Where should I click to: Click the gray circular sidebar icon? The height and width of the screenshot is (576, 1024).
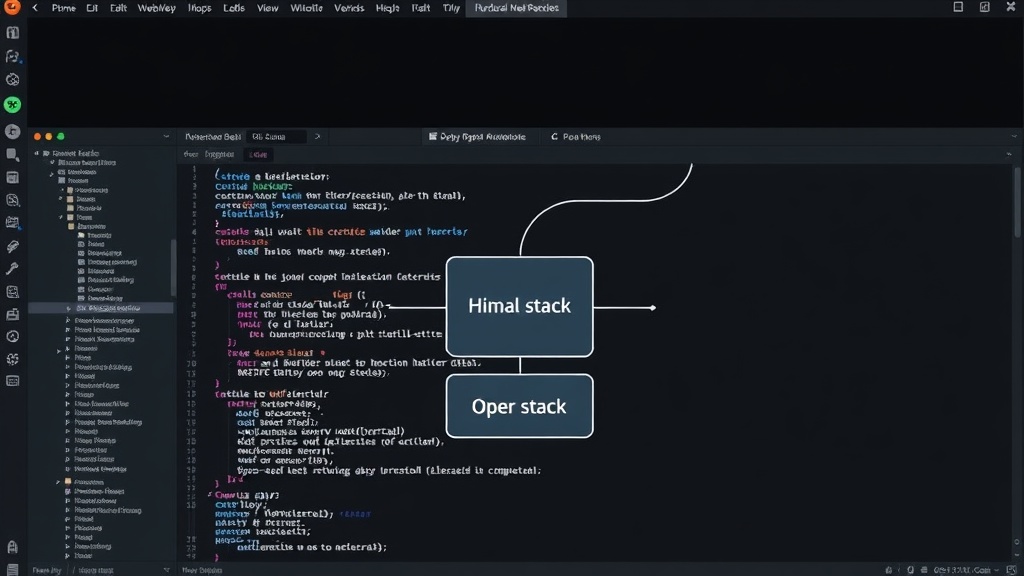click(12, 131)
